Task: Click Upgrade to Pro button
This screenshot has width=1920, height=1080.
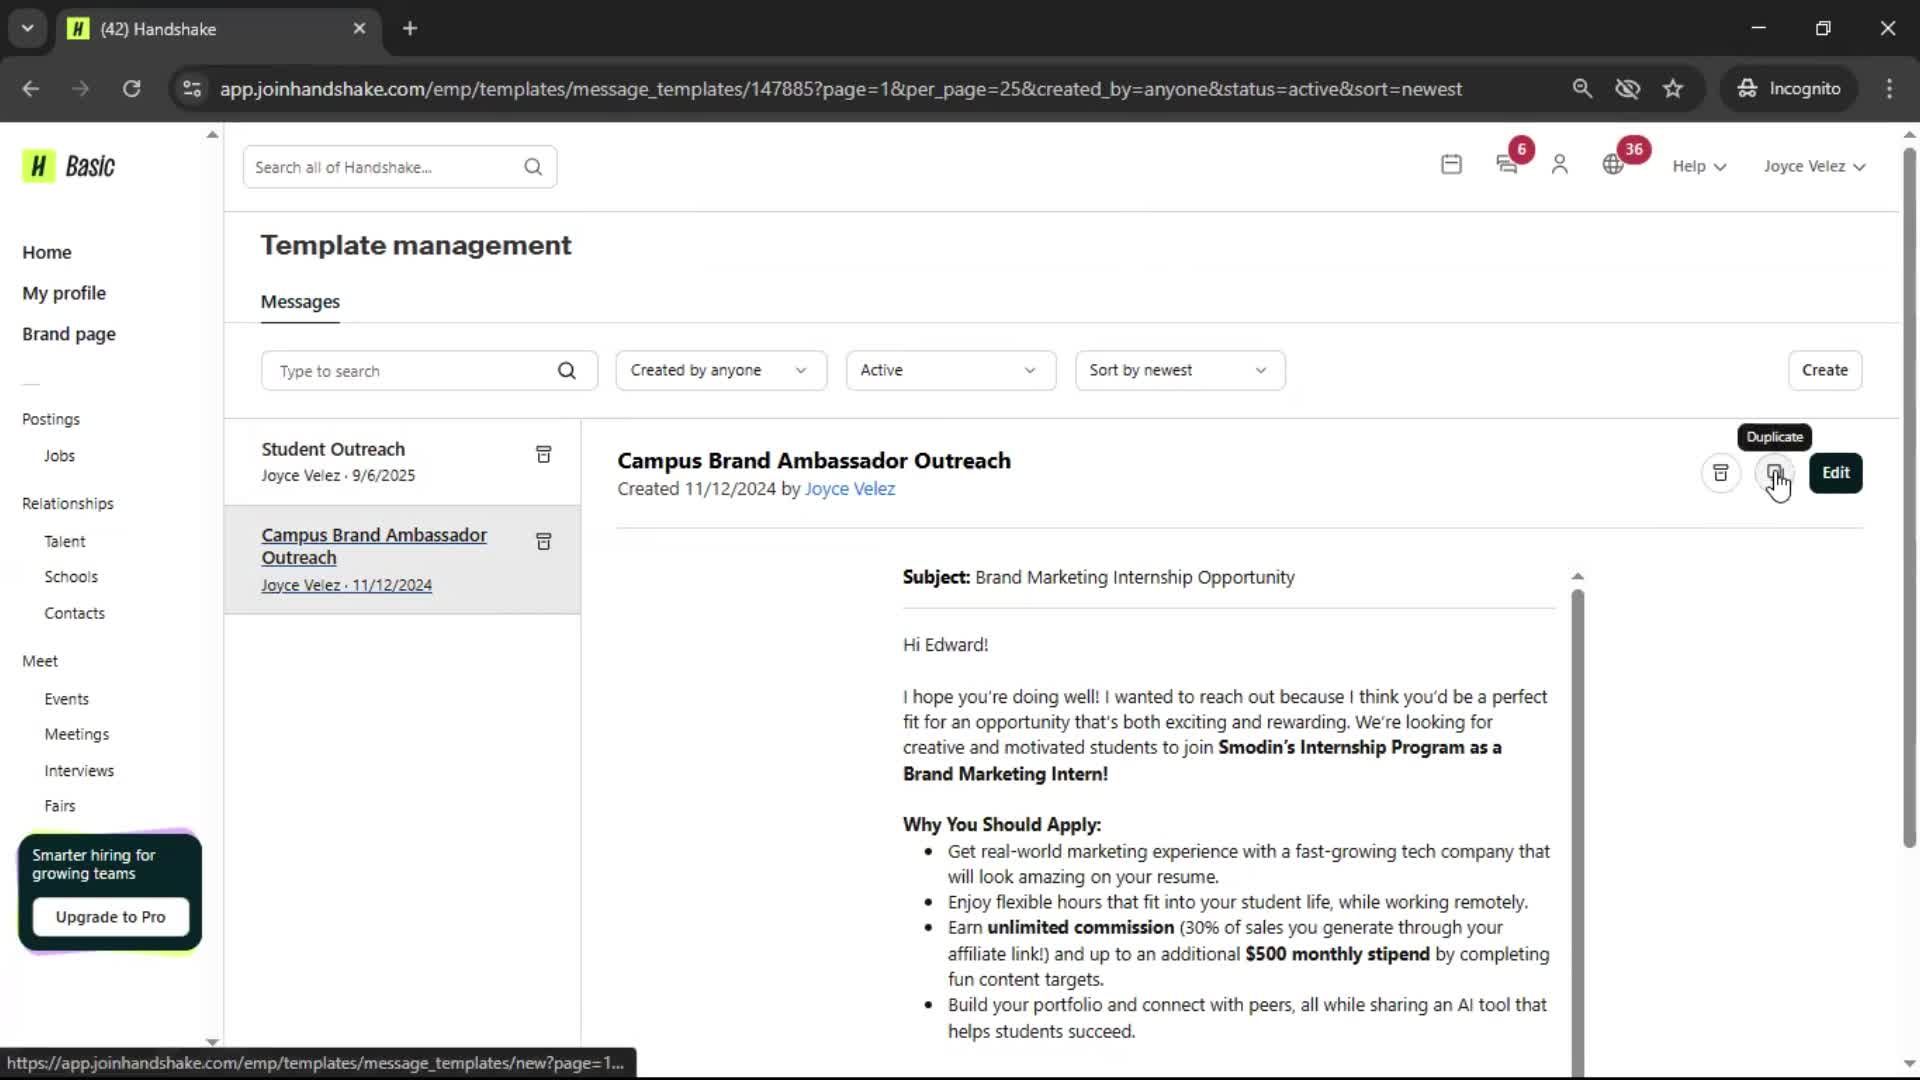Action: 110,917
